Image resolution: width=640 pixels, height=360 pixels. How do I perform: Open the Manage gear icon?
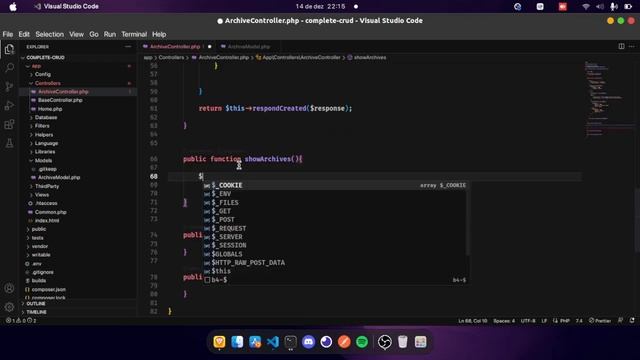point(9,307)
